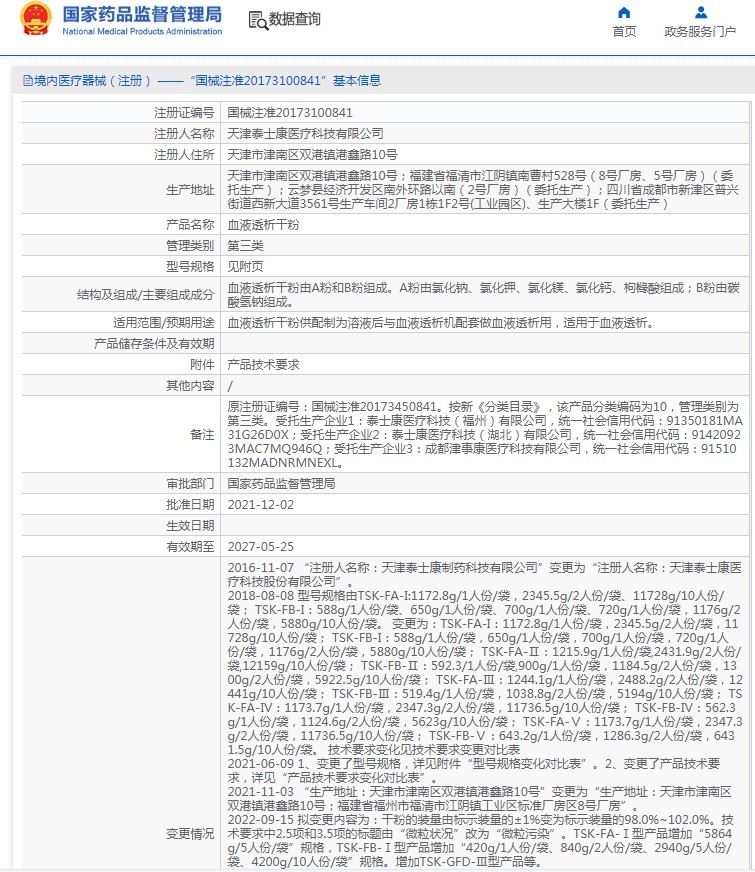Click 国家药品监督管理局 title text
This screenshot has height=872, width=755.
[142, 14]
